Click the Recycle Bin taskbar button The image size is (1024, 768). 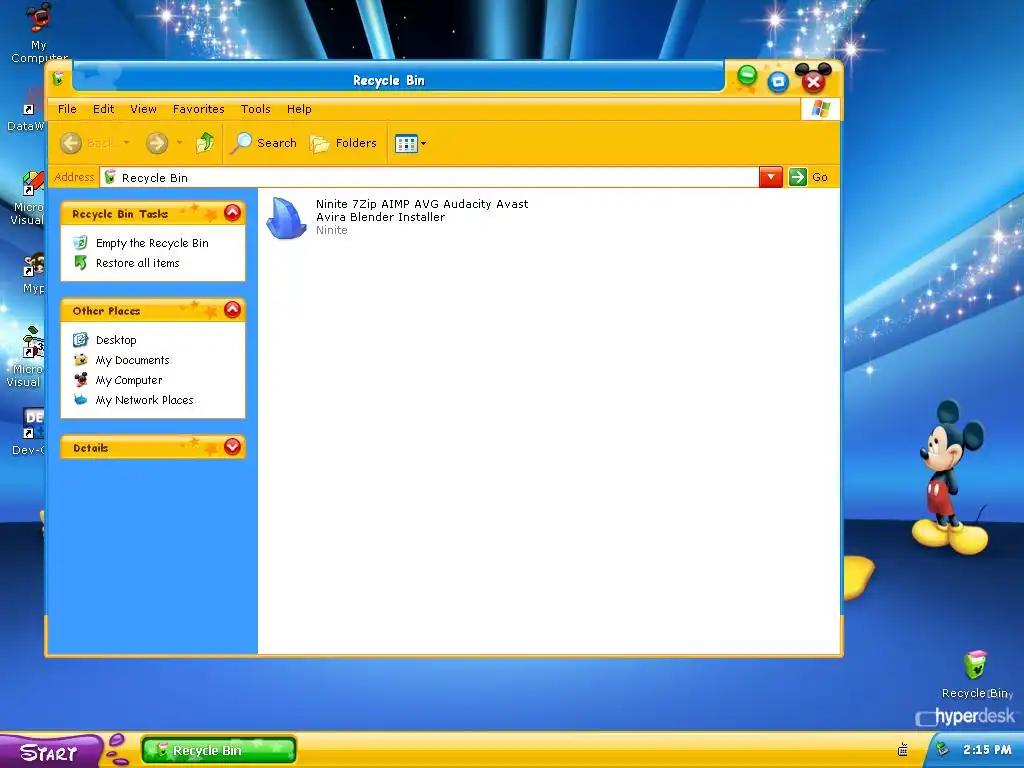219,751
